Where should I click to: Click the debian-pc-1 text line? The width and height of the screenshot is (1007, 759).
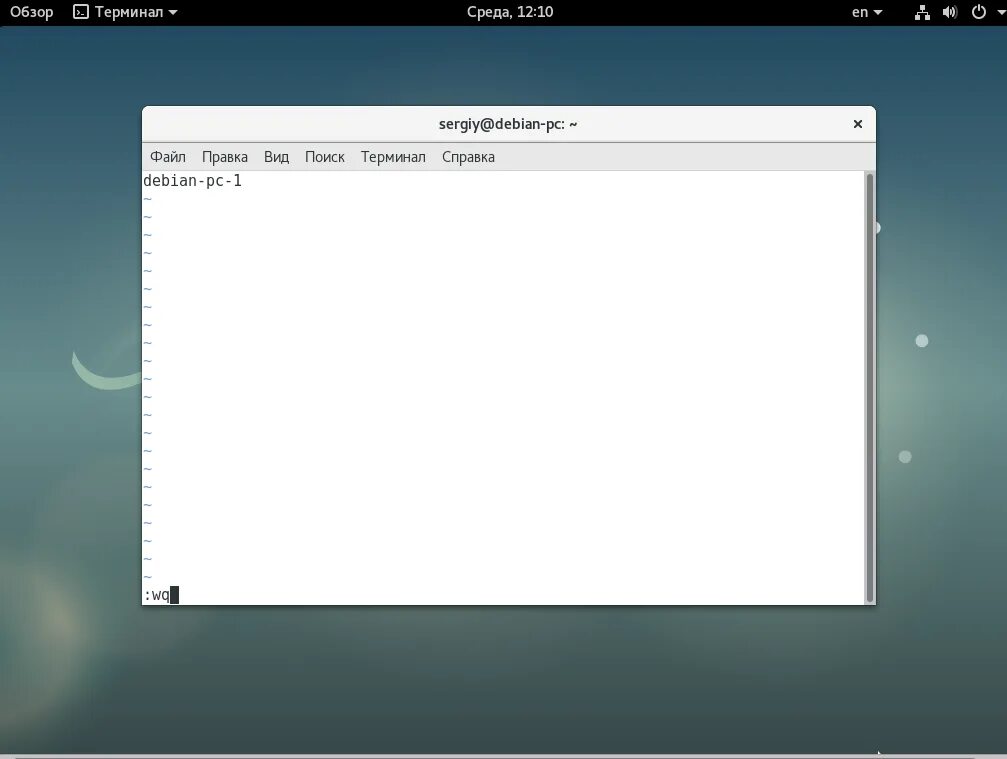(193, 181)
